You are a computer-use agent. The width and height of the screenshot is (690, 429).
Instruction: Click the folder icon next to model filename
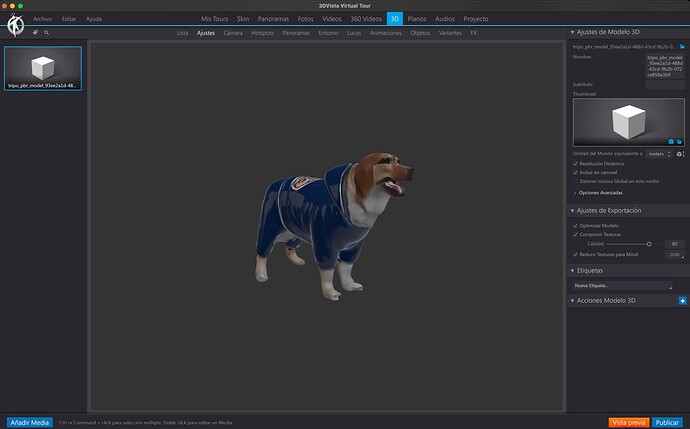pos(682,46)
